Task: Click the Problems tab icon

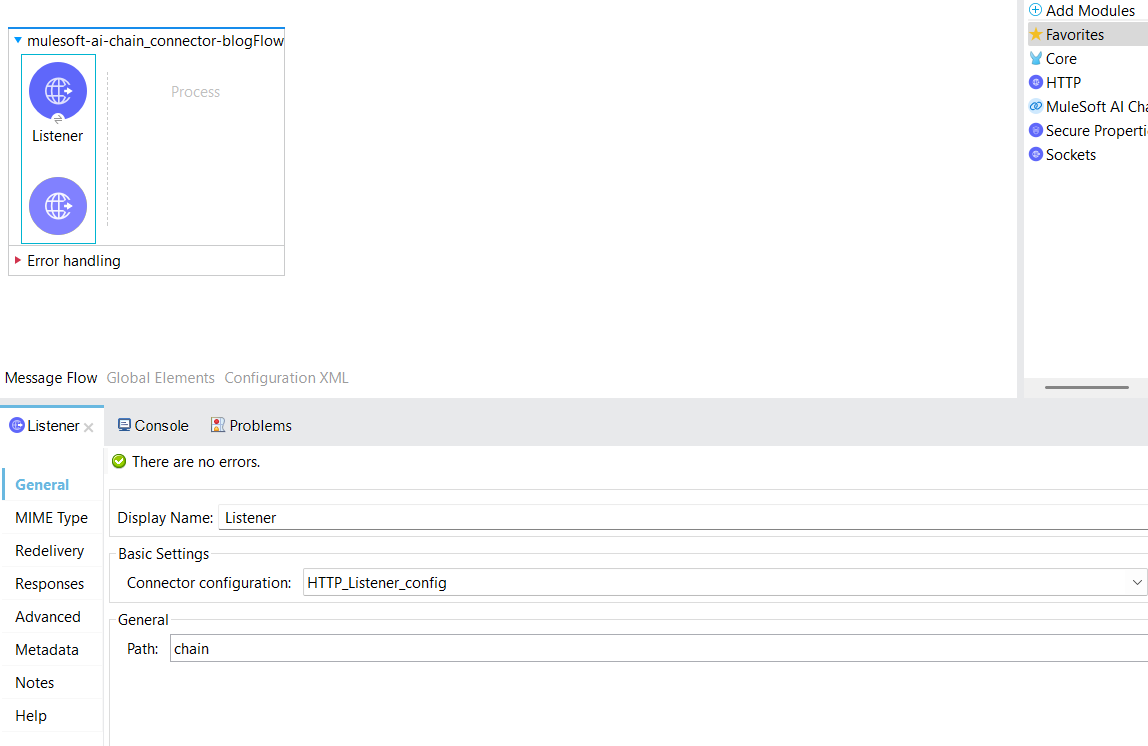Action: point(217,425)
